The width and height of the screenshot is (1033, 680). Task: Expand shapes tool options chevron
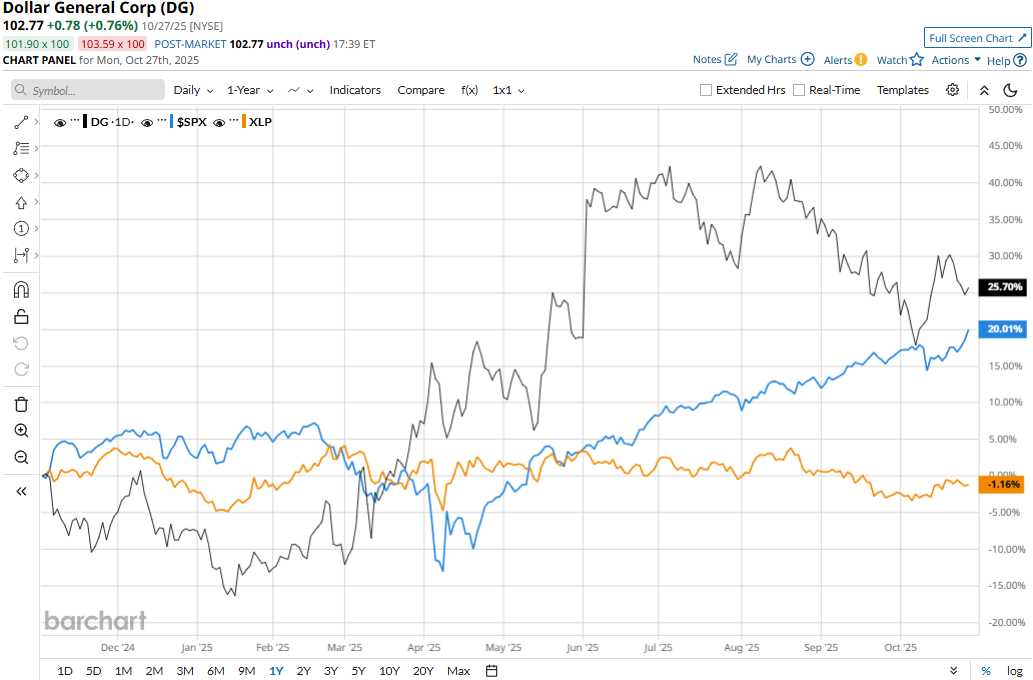[36, 175]
